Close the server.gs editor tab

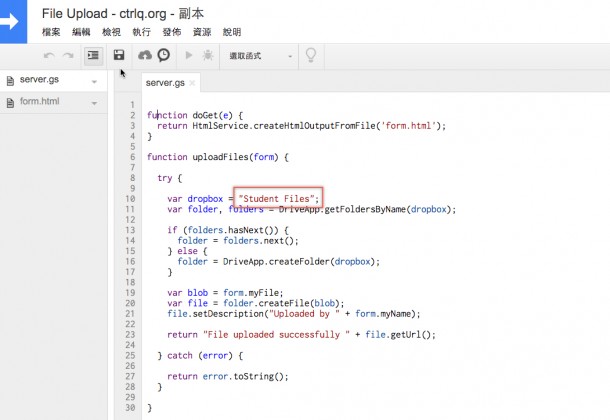coord(192,82)
